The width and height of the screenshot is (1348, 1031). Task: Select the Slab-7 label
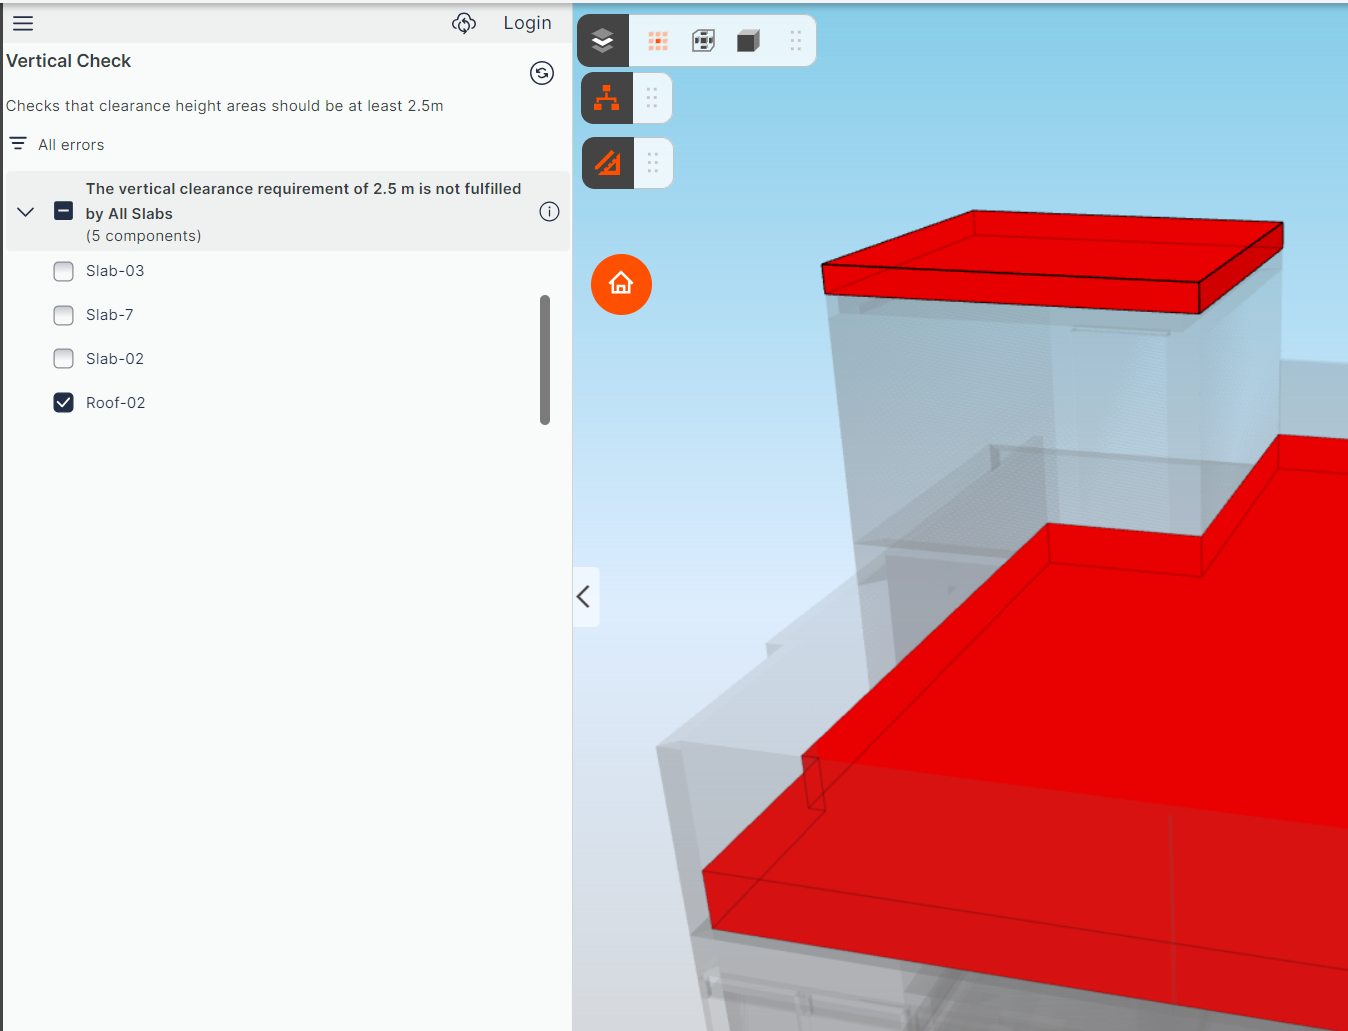(110, 315)
